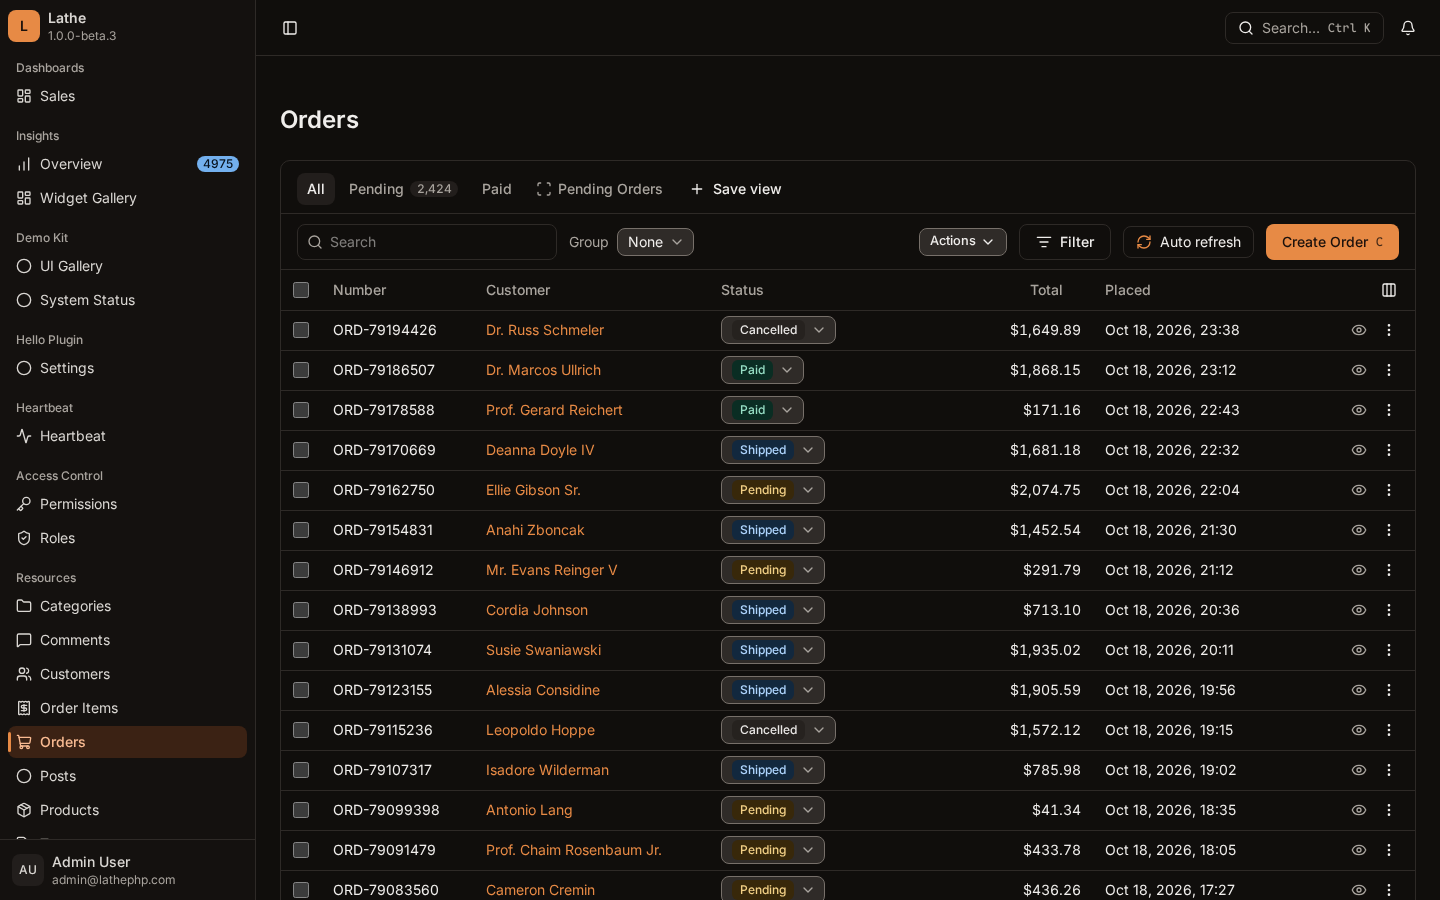Open Shipped status dropdown for Cordia Johnson
This screenshot has width=1440, height=900.
tap(773, 610)
